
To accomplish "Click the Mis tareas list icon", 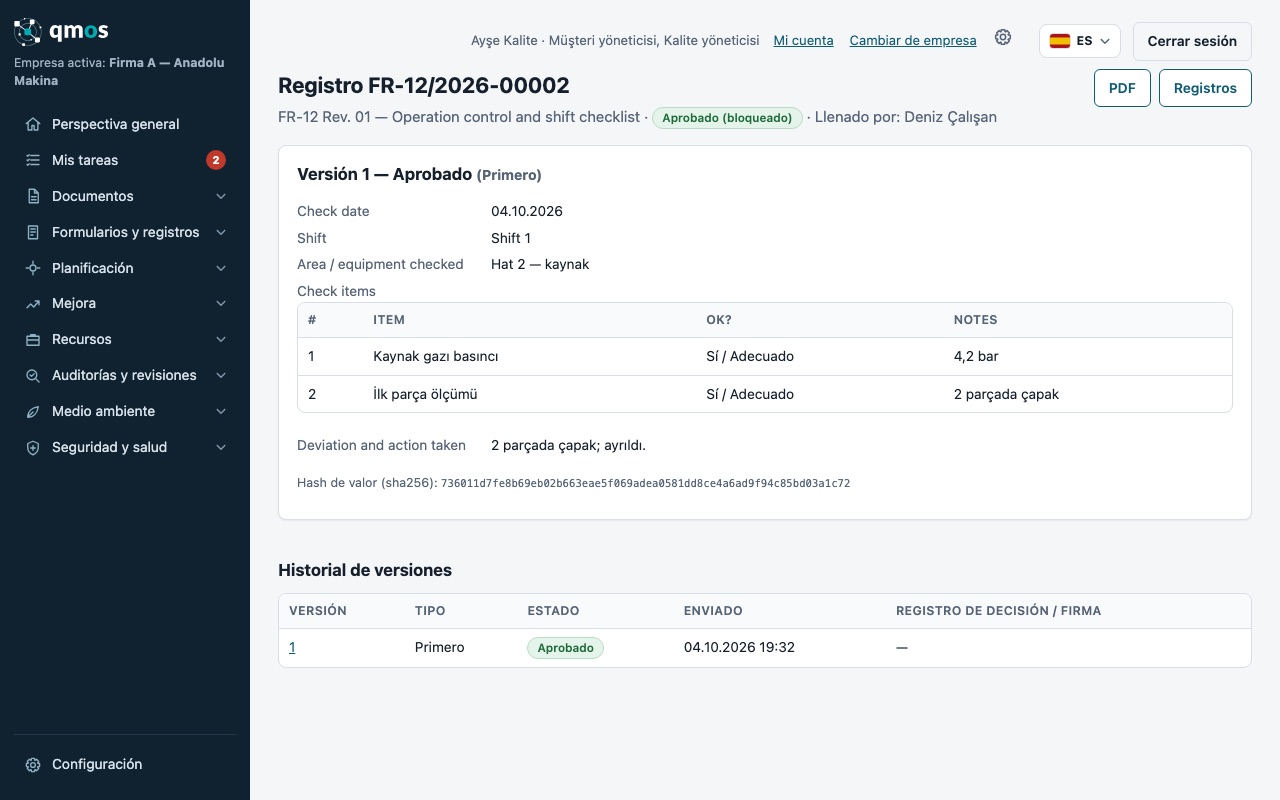I will 33,160.
